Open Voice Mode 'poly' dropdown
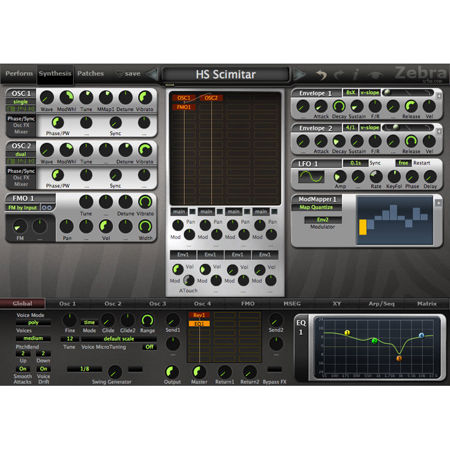The width and height of the screenshot is (450, 450). [x=33, y=323]
